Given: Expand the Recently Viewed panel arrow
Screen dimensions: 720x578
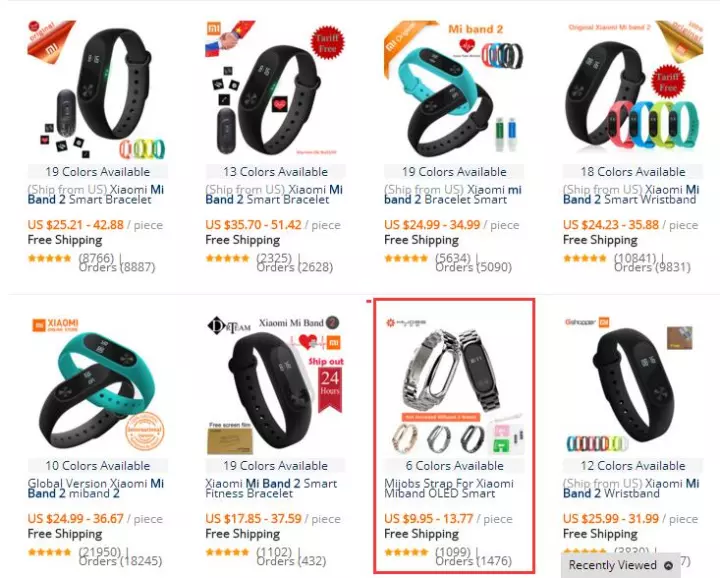Looking at the screenshot, I should coord(669,565).
